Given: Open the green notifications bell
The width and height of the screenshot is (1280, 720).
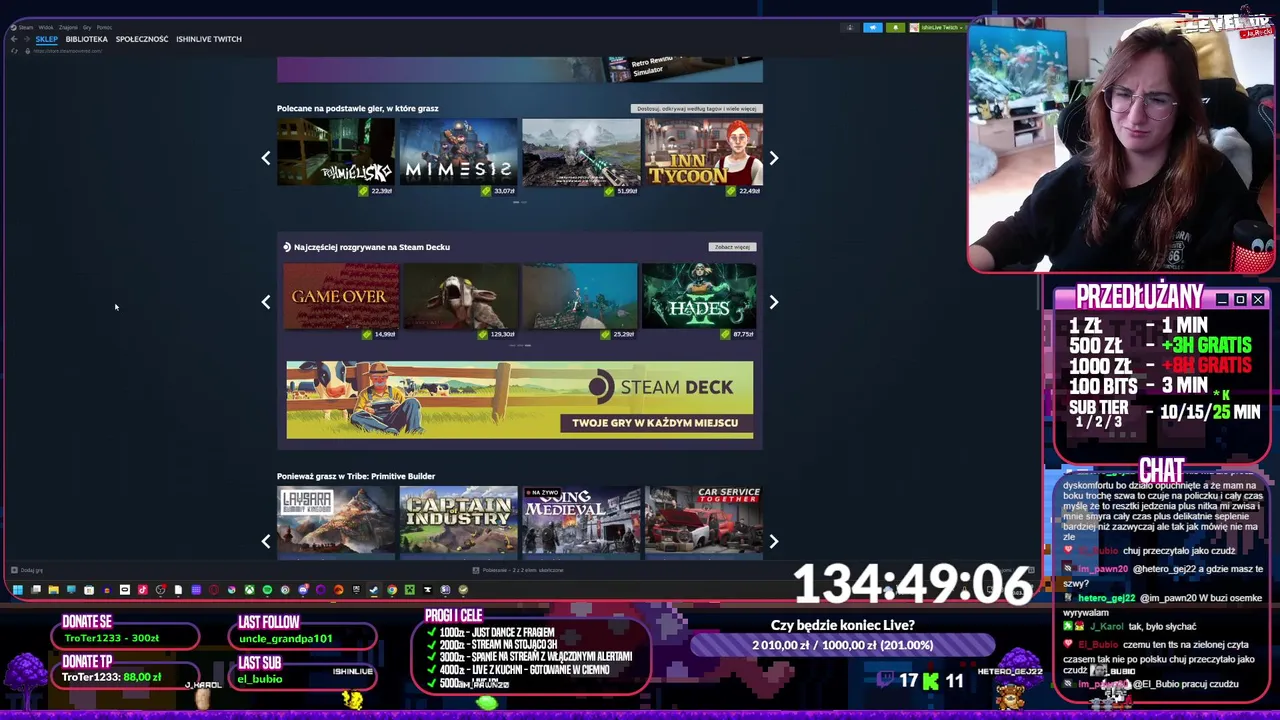Looking at the screenshot, I should pos(895,27).
